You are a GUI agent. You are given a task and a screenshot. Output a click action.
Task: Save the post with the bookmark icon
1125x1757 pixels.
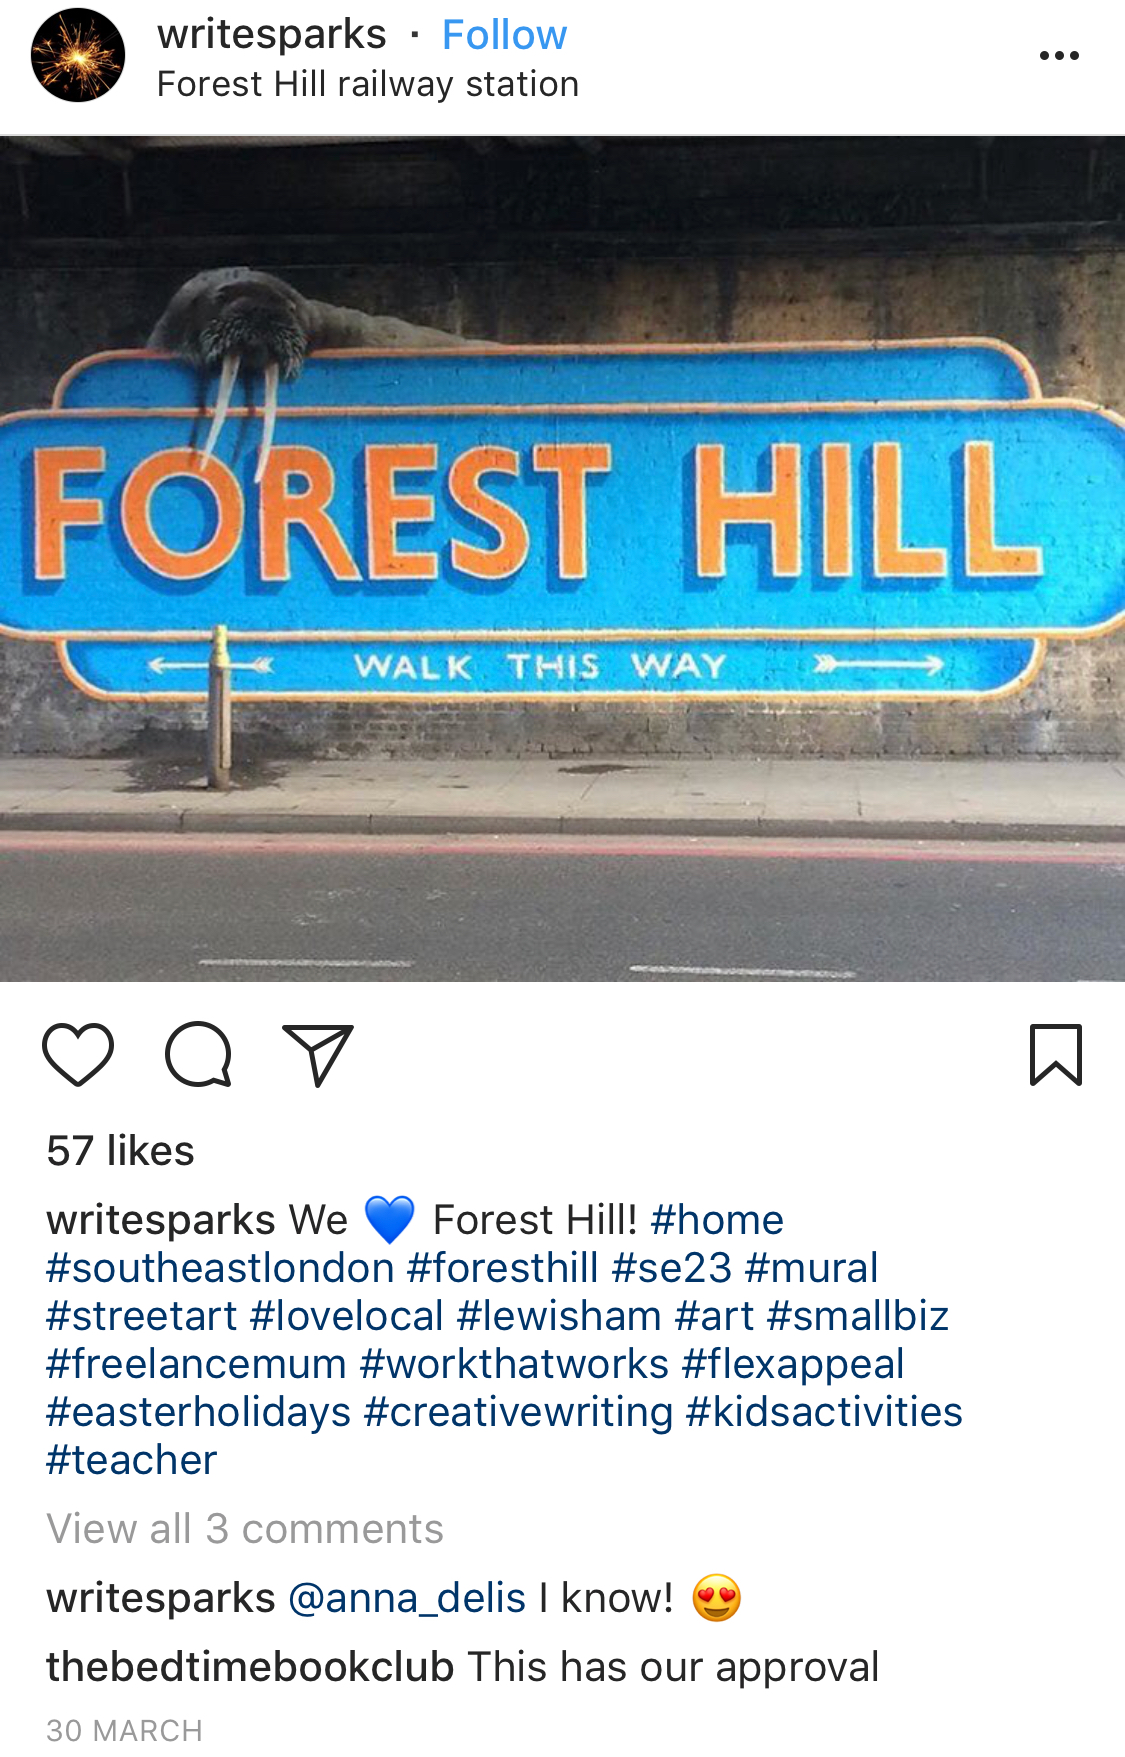coord(1056,1054)
